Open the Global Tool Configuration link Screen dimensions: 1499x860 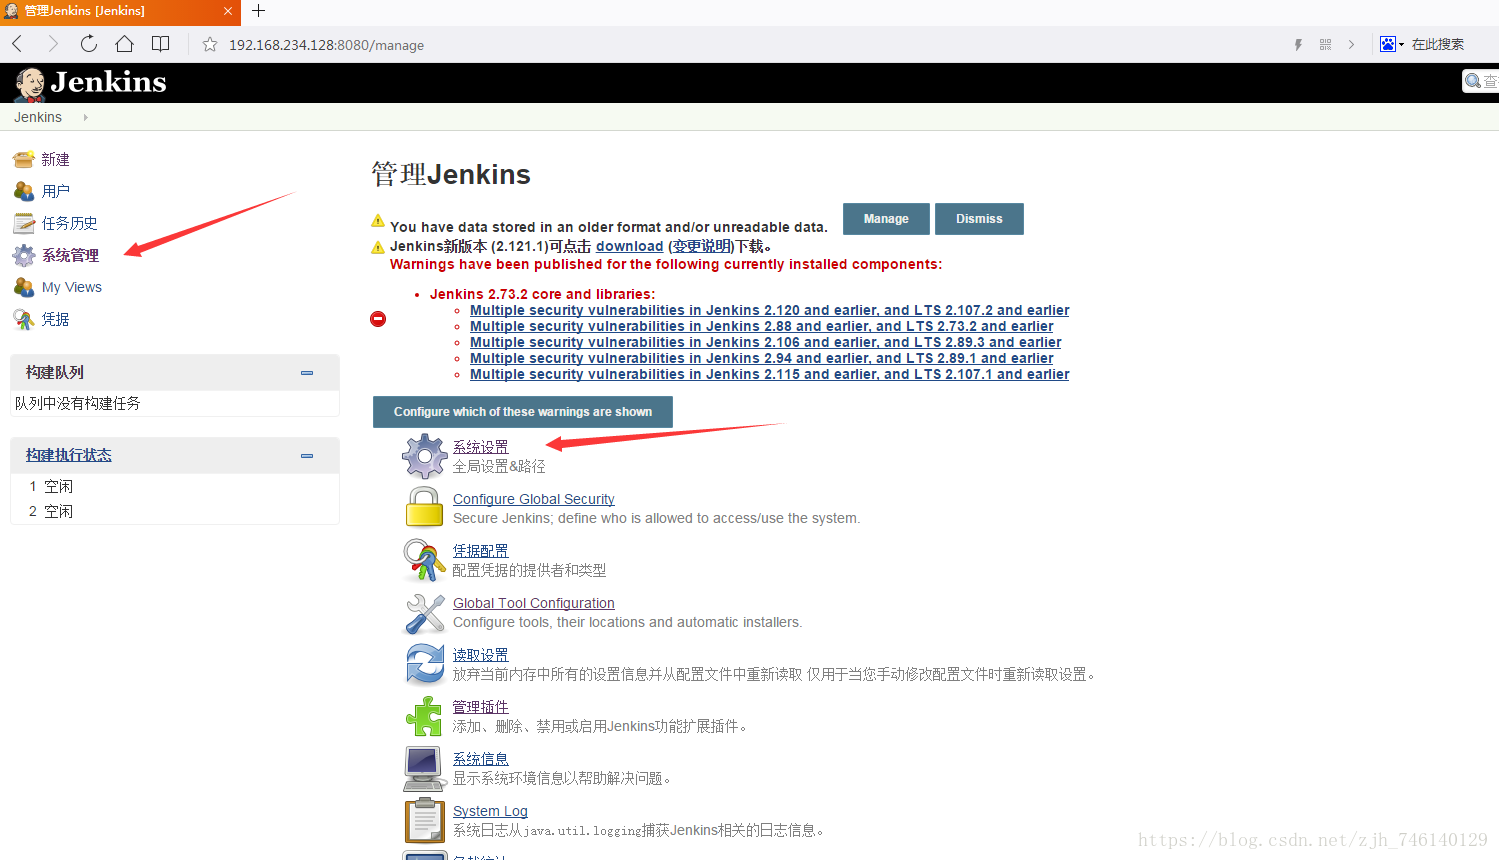[x=534, y=603]
